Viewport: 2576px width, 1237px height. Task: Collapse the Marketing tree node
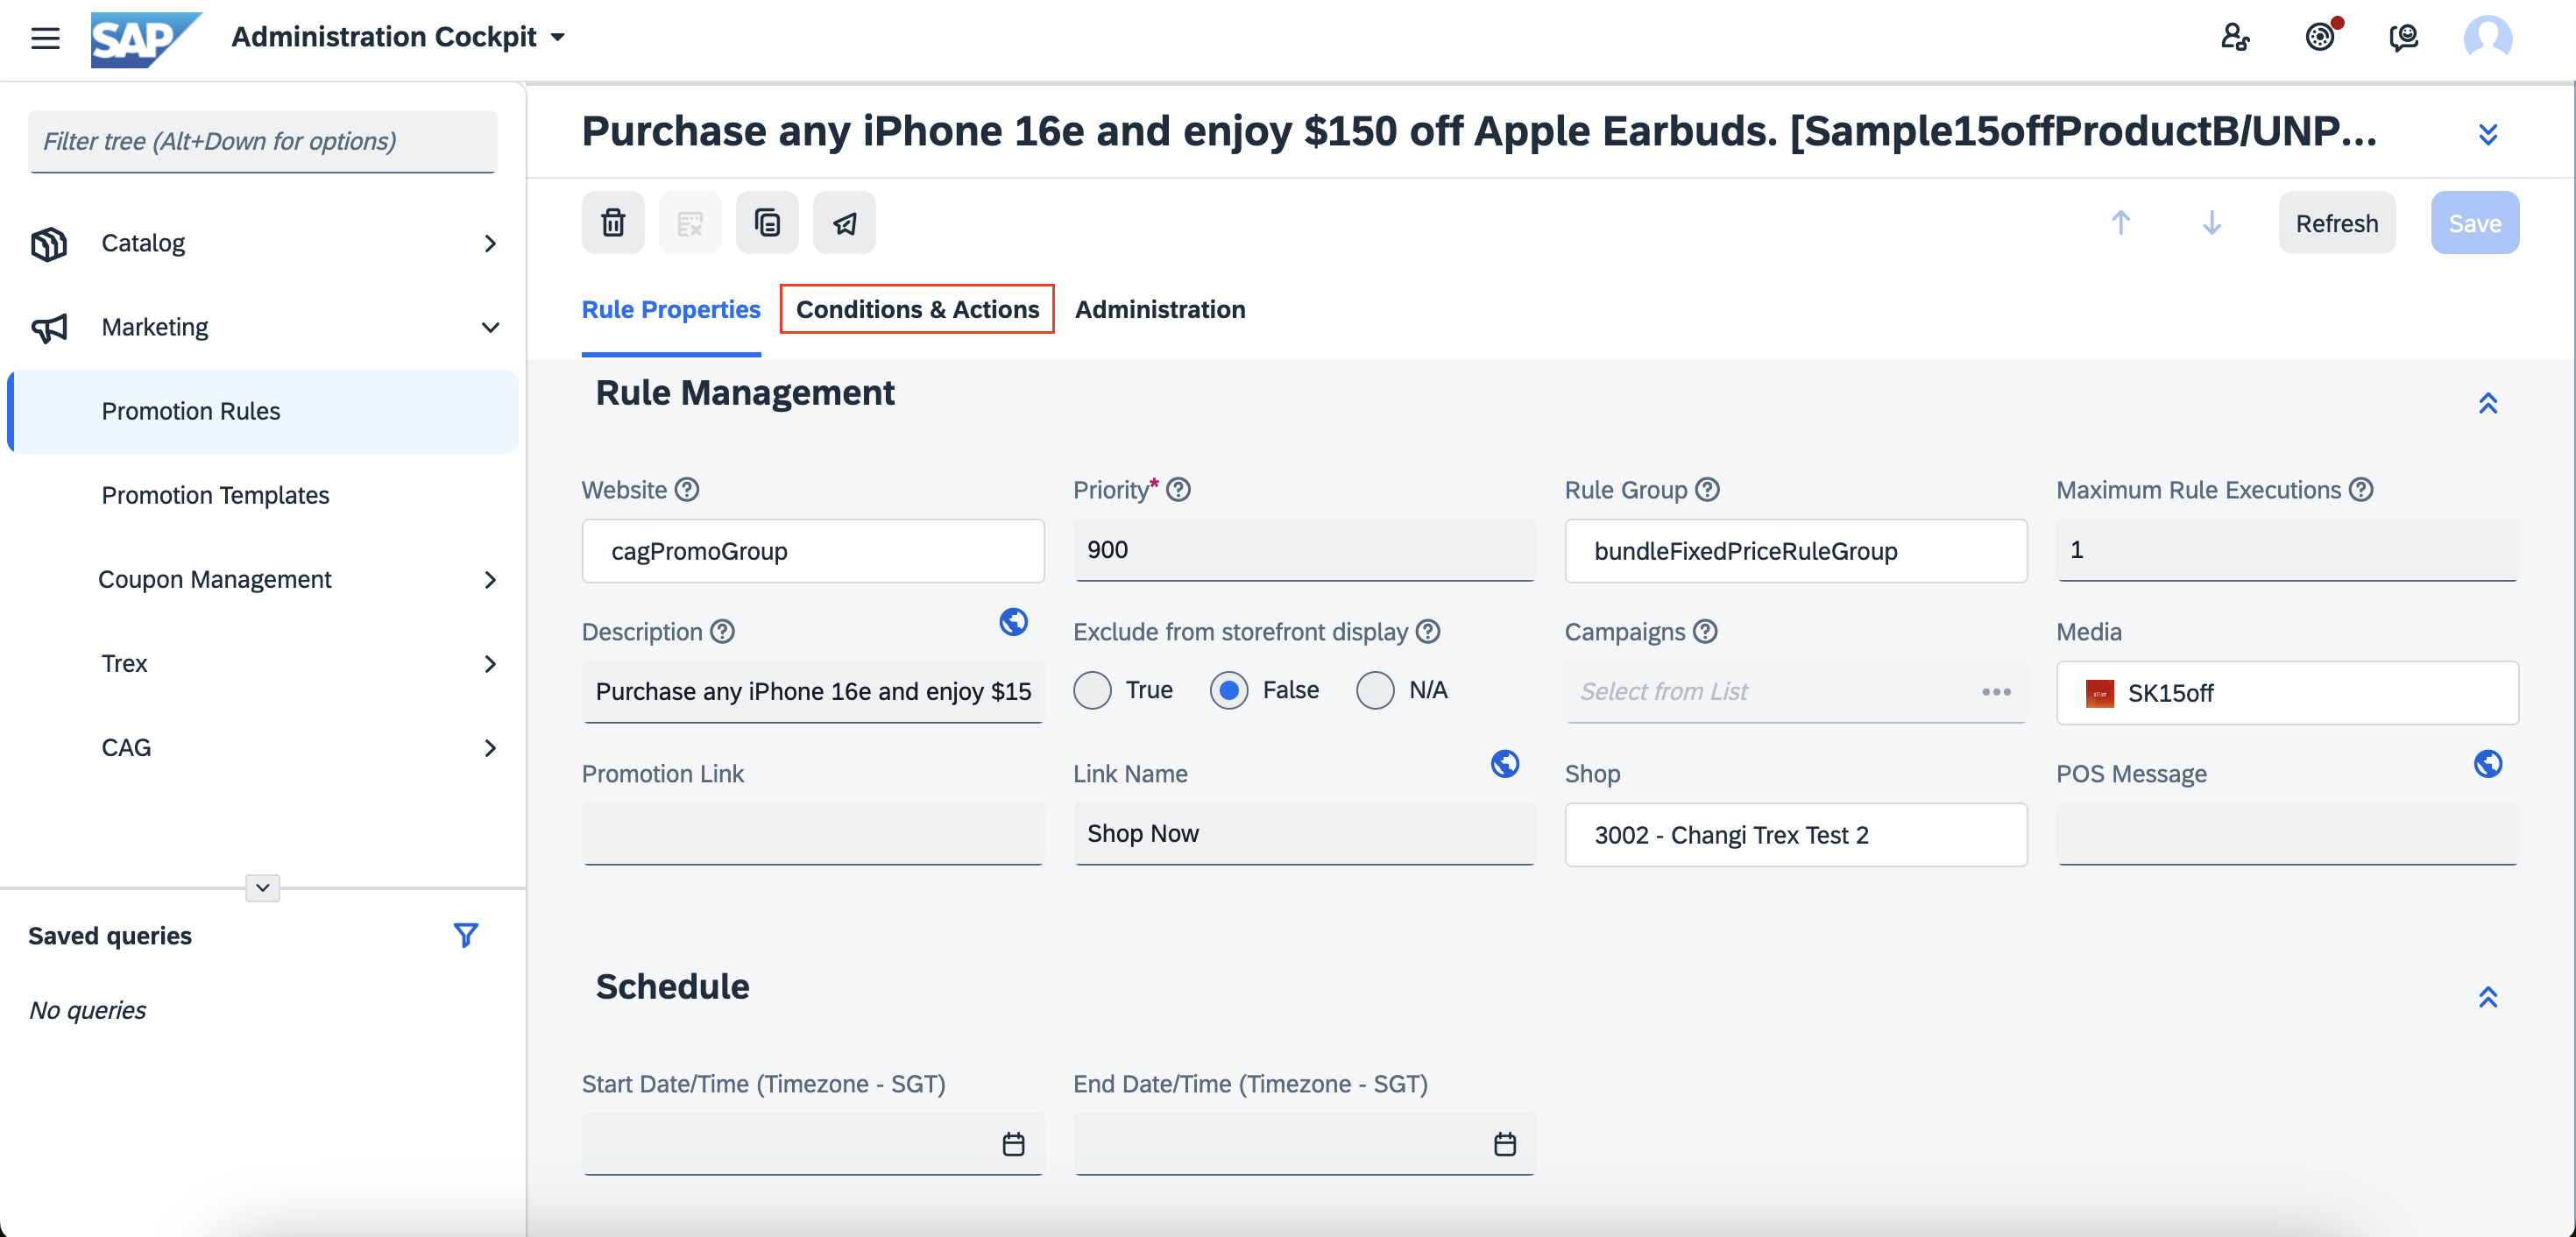point(490,327)
